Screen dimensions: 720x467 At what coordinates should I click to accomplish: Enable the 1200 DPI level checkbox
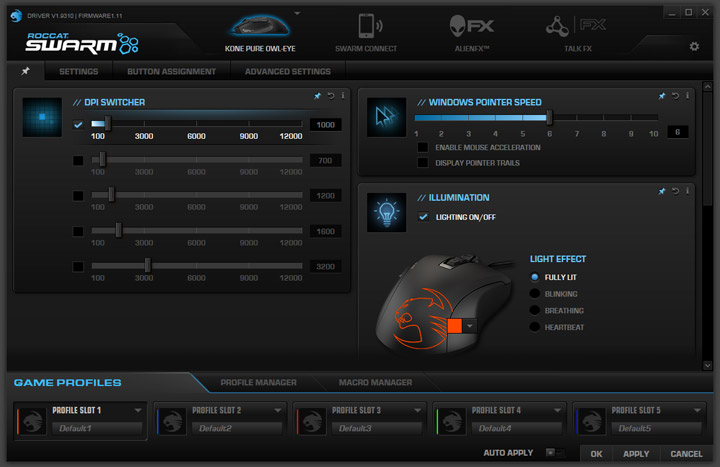[78, 196]
